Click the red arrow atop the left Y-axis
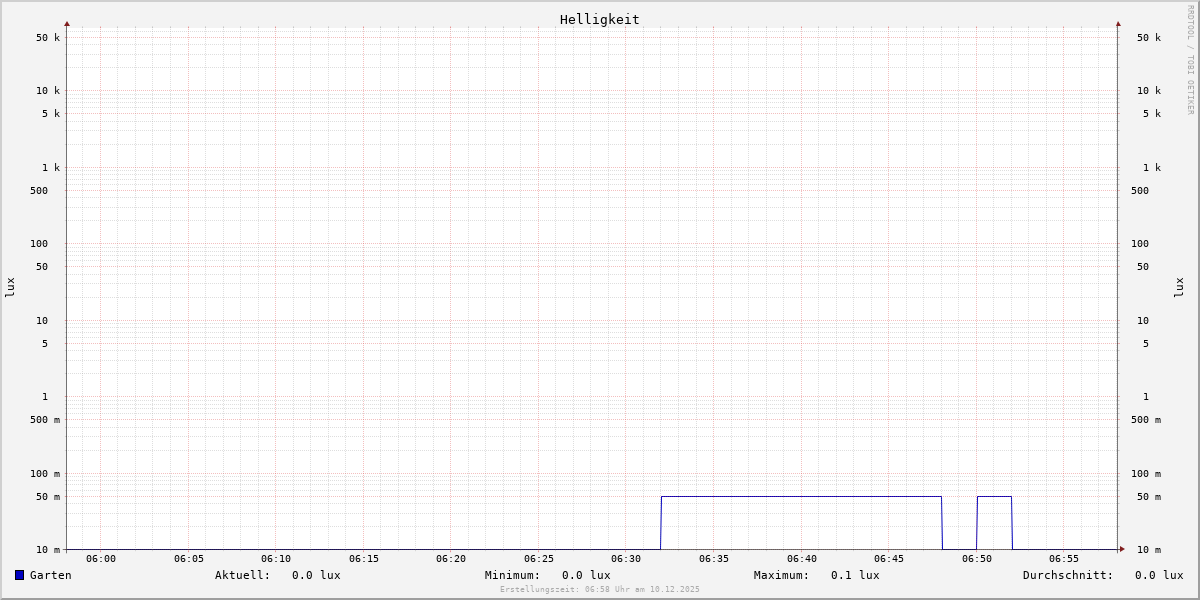1200x600 pixels. tap(67, 24)
